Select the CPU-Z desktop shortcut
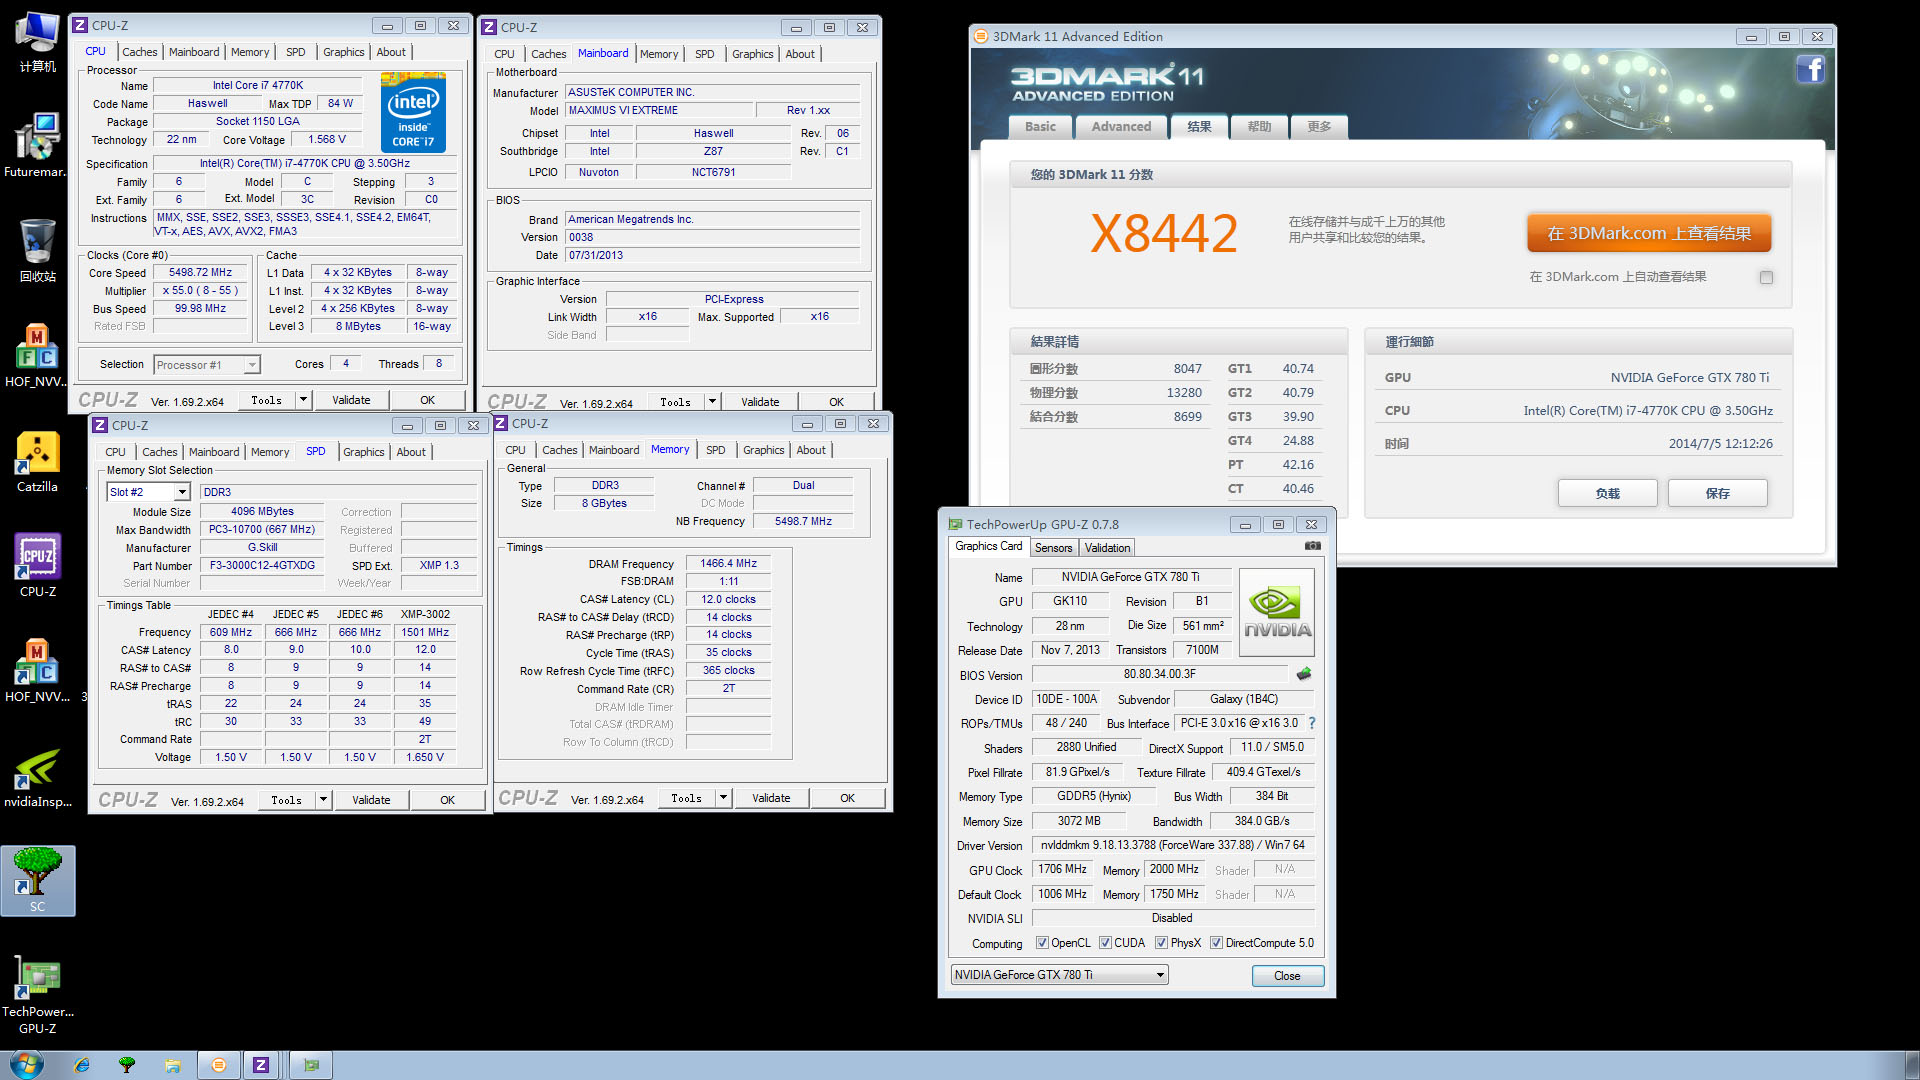The width and height of the screenshot is (1920, 1080). coord(37,565)
